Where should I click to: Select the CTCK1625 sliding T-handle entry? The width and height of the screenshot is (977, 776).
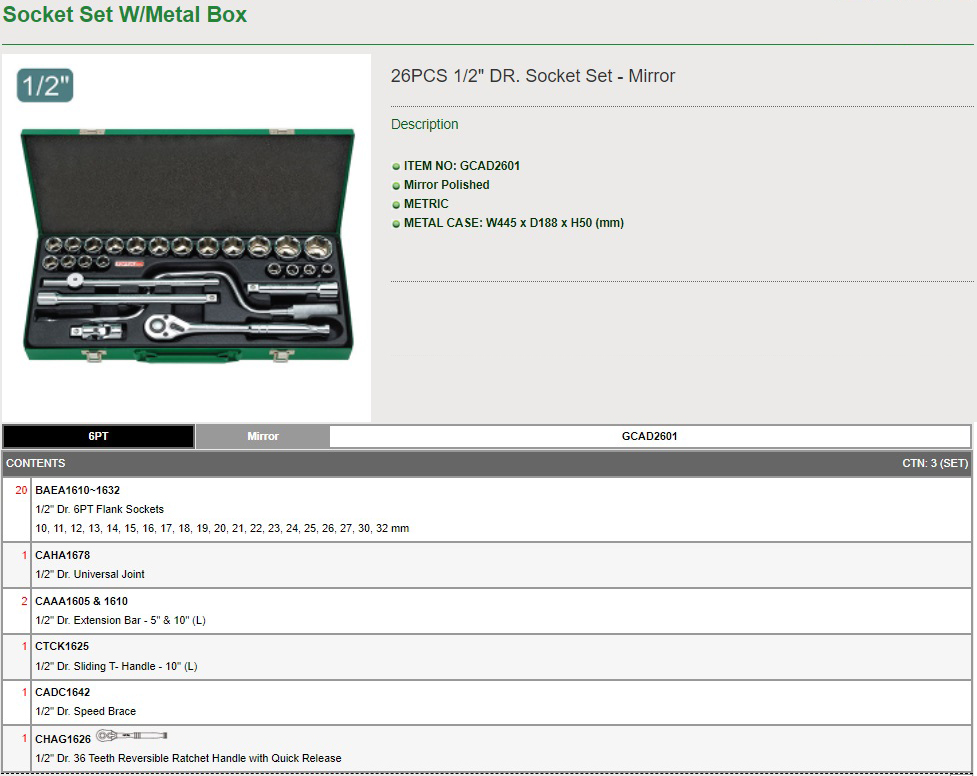tap(62, 646)
